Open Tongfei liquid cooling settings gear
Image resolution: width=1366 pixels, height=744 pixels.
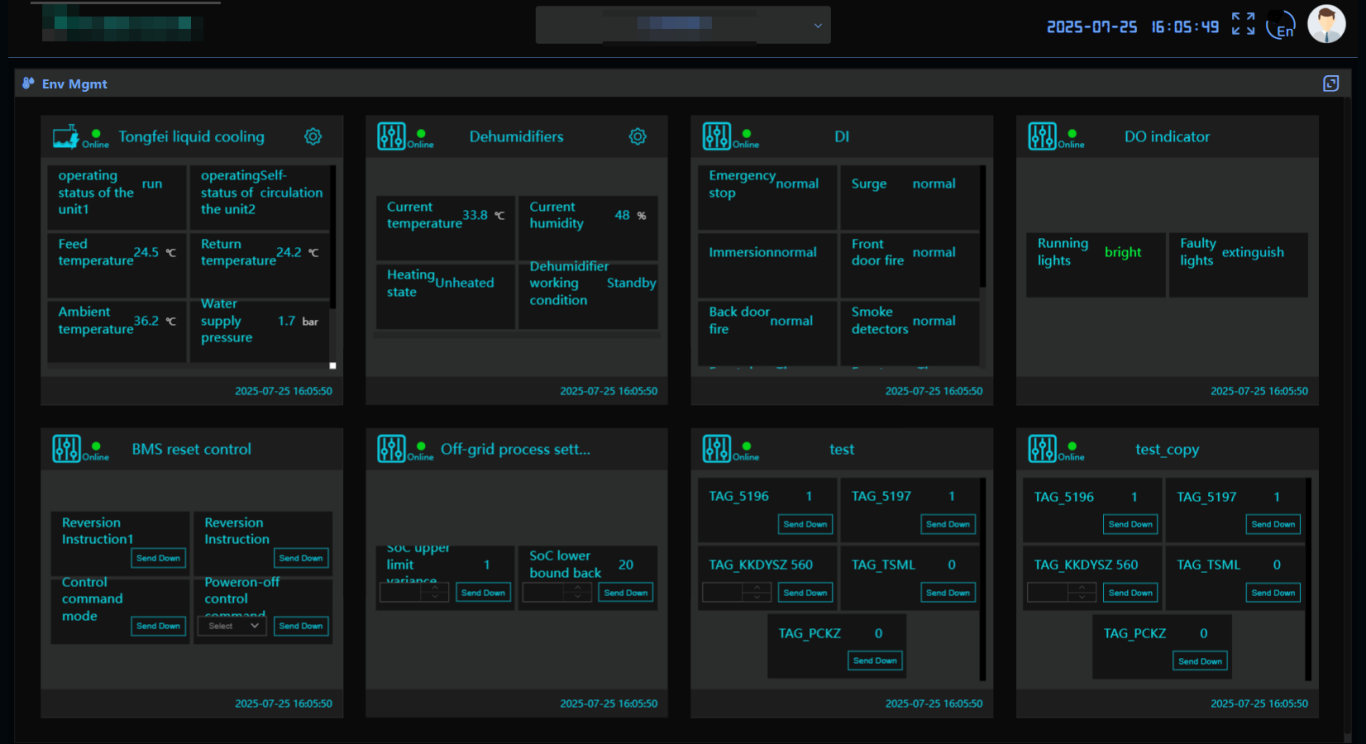coord(313,137)
